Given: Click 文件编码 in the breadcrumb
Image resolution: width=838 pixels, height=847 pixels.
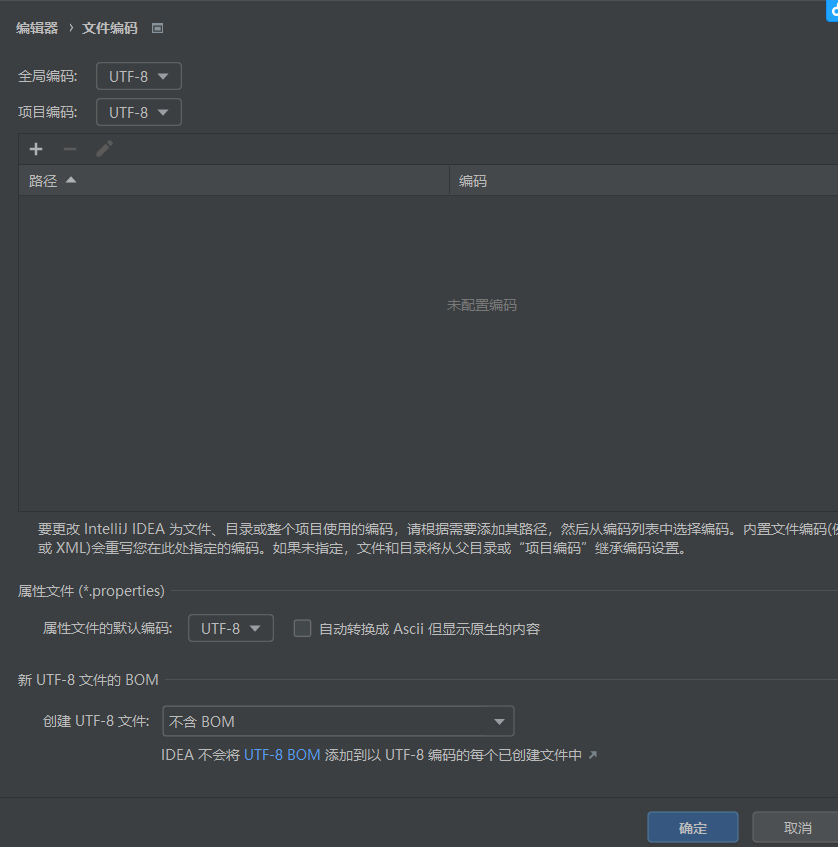Looking at the screenshot, I should pos(109,28).
